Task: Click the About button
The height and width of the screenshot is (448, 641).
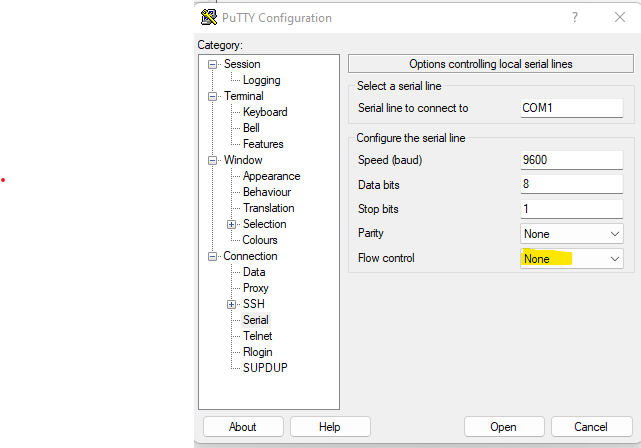Action: [243, 427]
